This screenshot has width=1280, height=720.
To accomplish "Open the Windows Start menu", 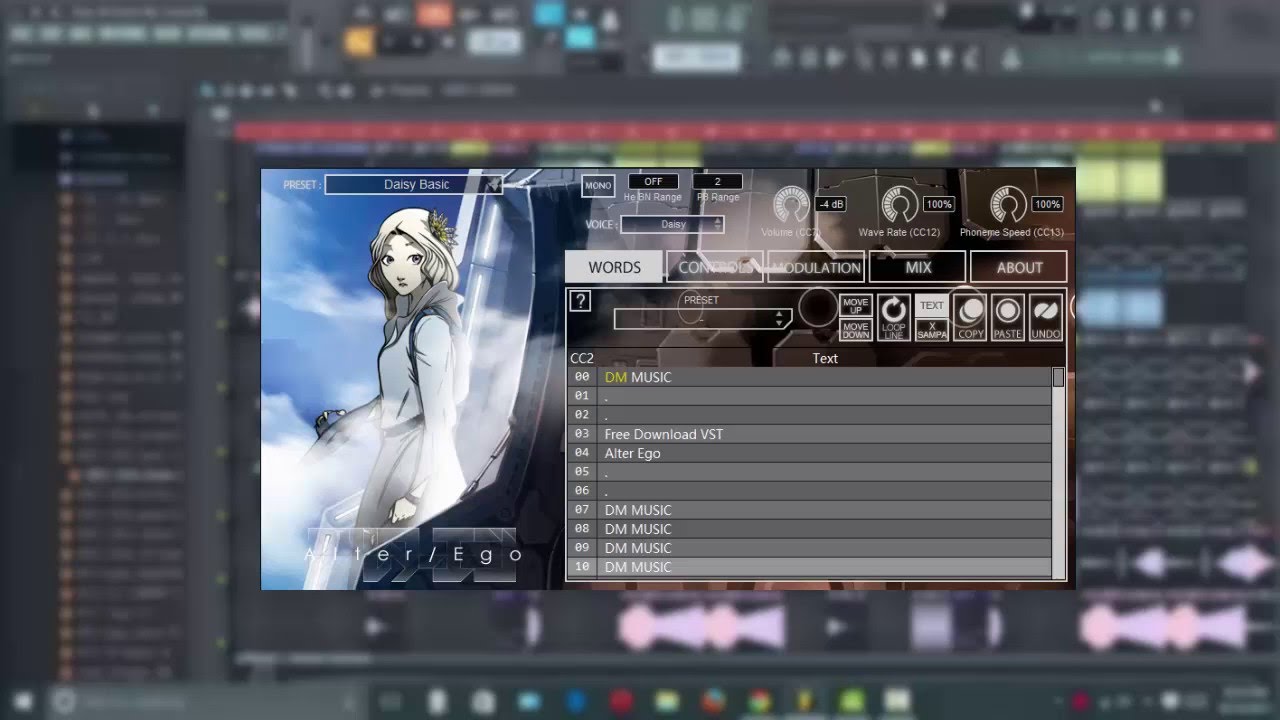I will [22, 701].
